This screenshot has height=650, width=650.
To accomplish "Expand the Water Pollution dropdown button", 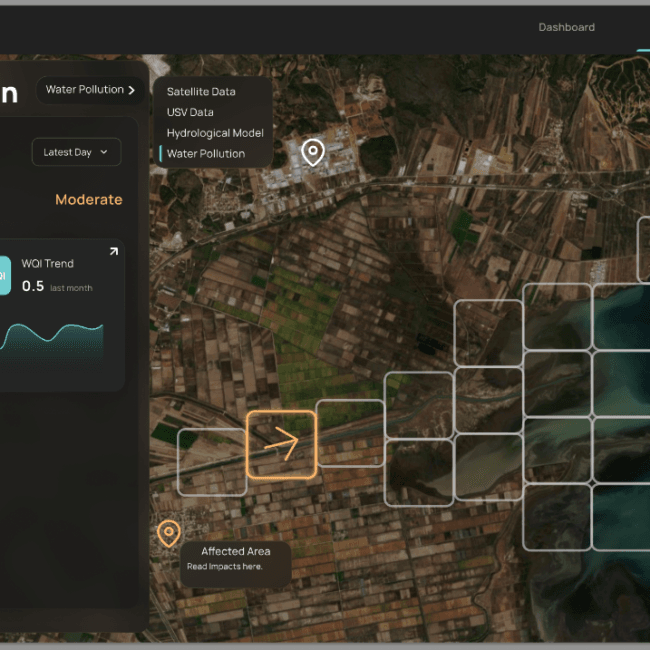I will pyautogui.click(x=90, y=90).
